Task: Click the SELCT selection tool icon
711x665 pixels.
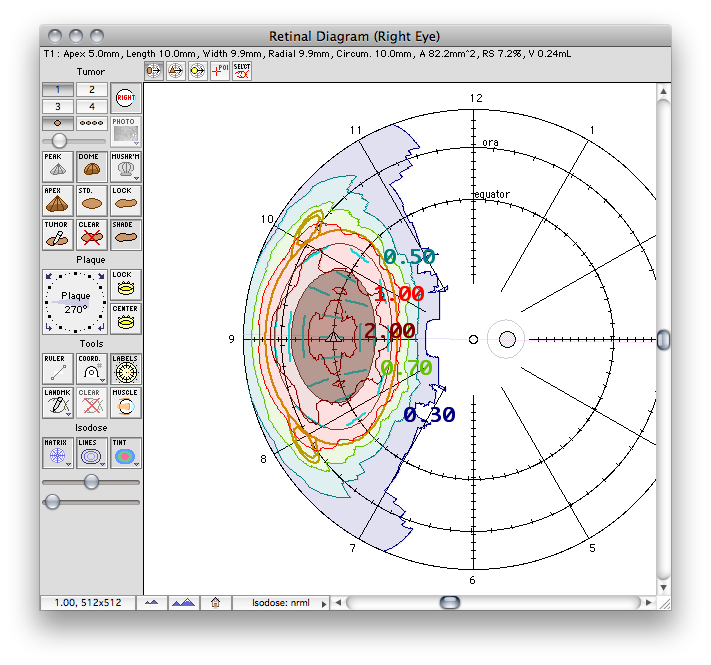Action: [x=242, y=71]
